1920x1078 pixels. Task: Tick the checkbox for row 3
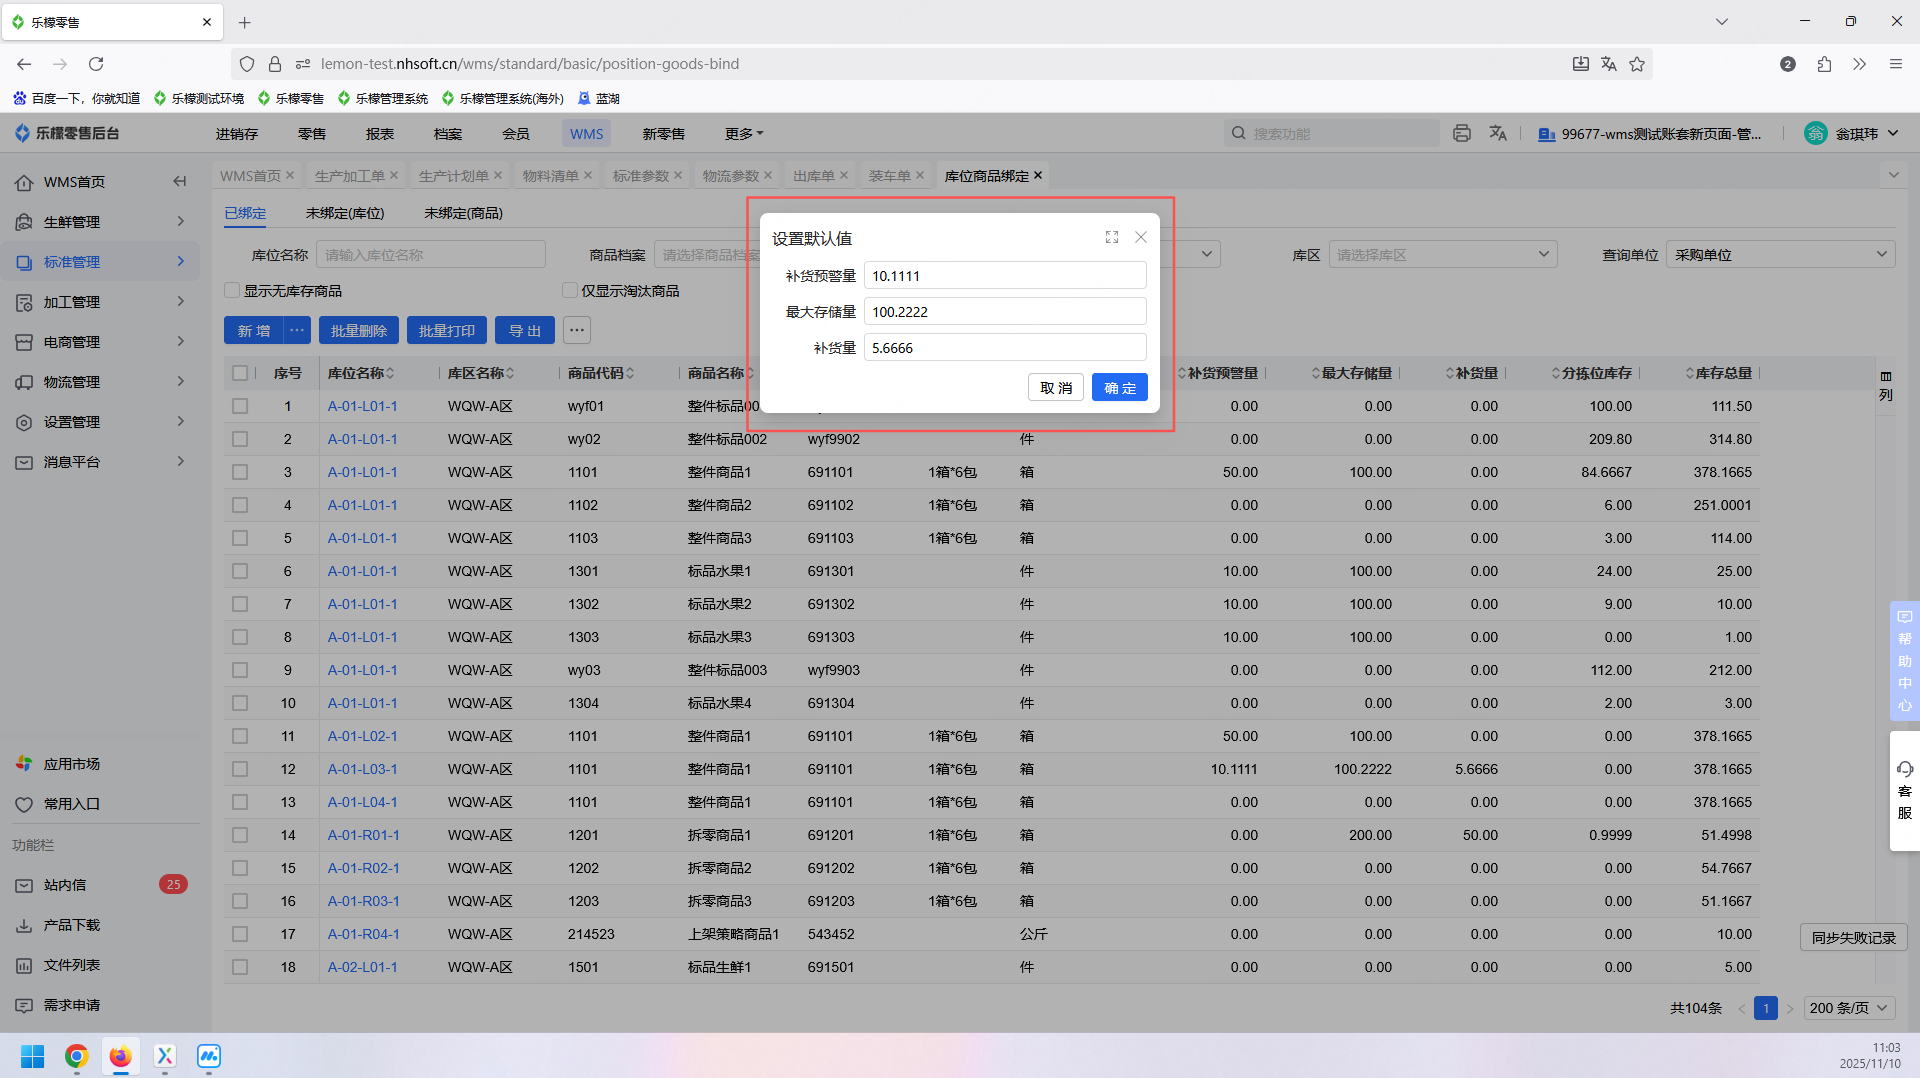240,472
